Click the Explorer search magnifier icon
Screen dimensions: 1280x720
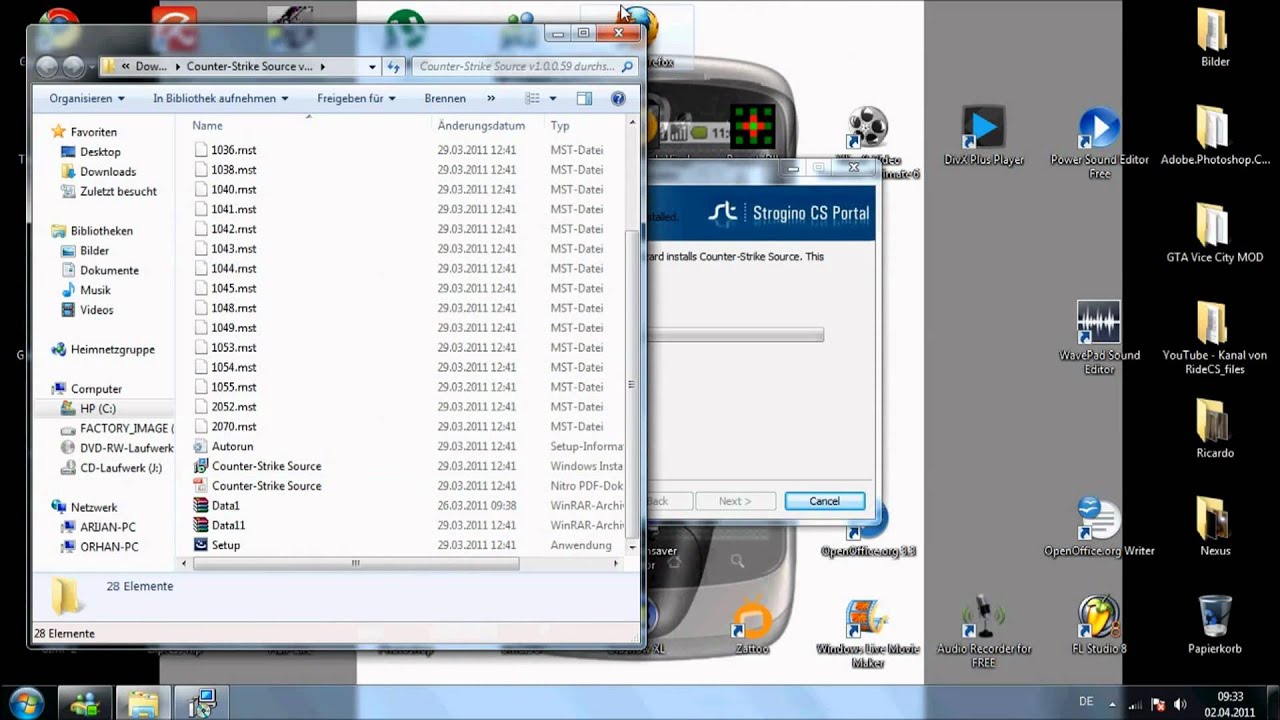[628, 67]
